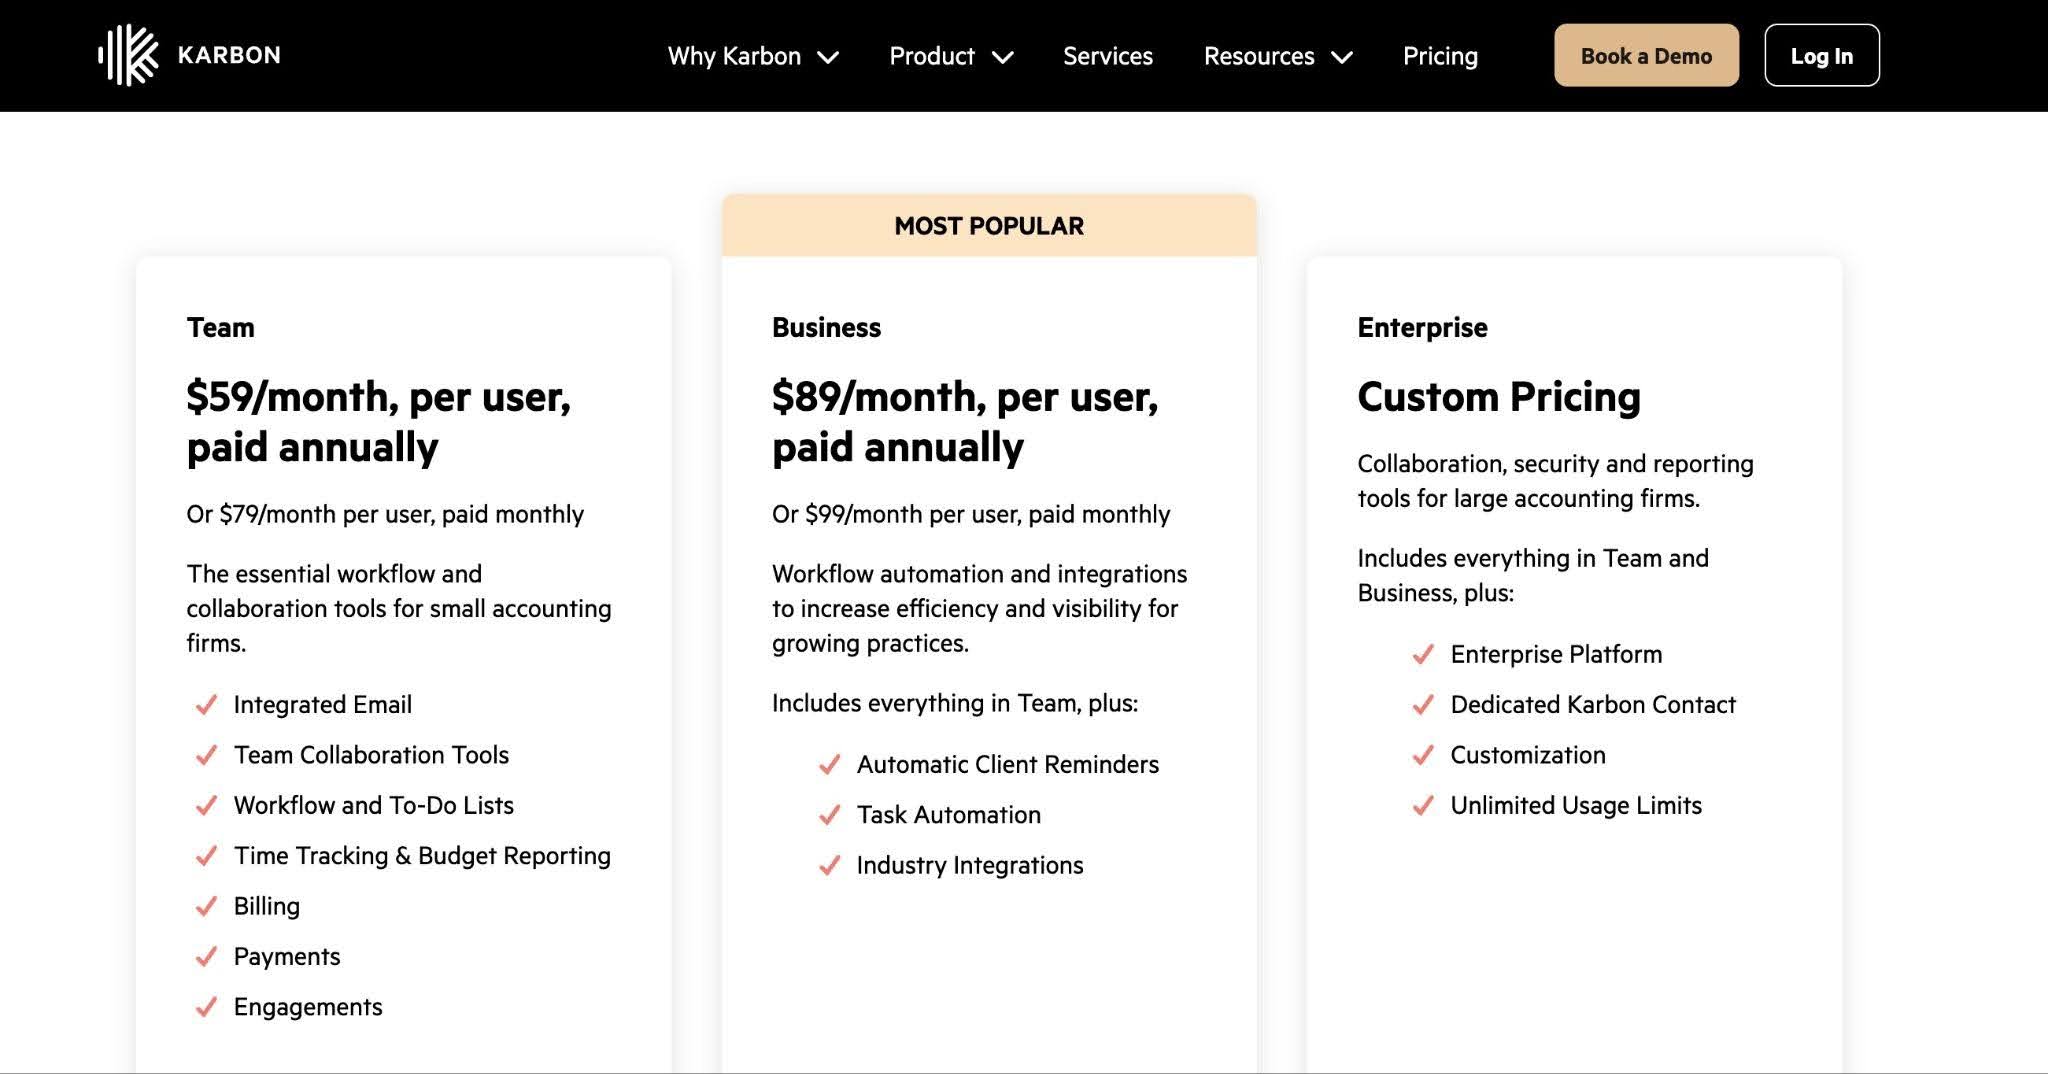The height and width of the screenshot is (1074, 2048).
Task: Click the growing practices description
Action: tap(979, 608)
